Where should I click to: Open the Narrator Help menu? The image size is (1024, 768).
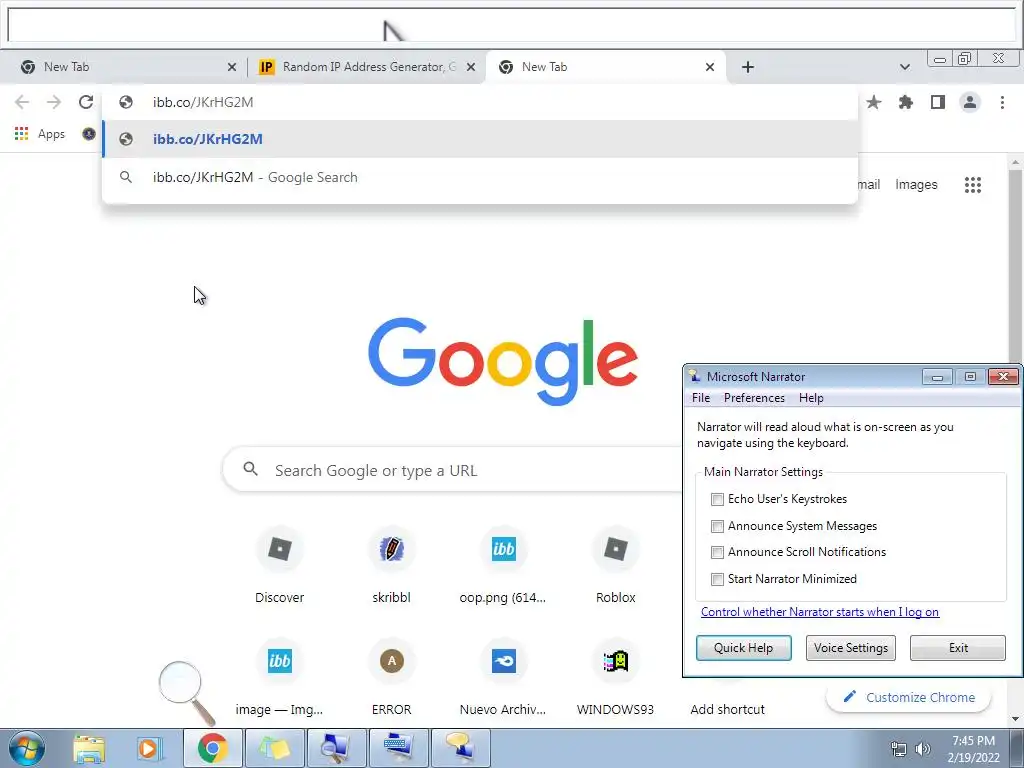(811, 398)
